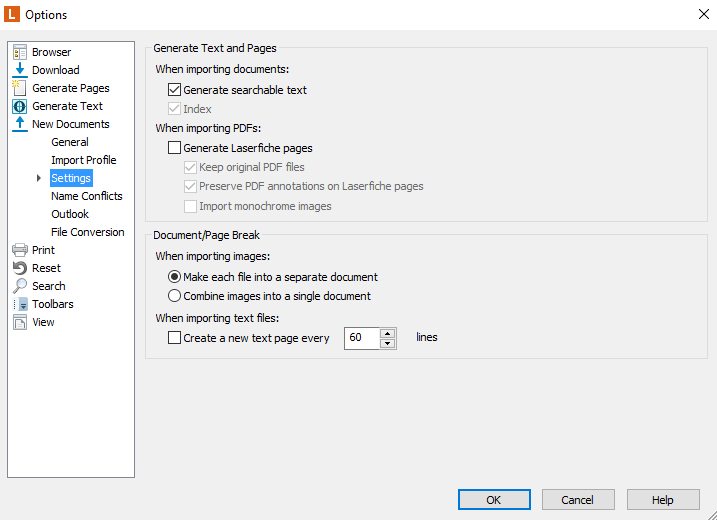Toggle Keep original PDF files checkbox
The image size is (717, 520).
pos(190,167)
